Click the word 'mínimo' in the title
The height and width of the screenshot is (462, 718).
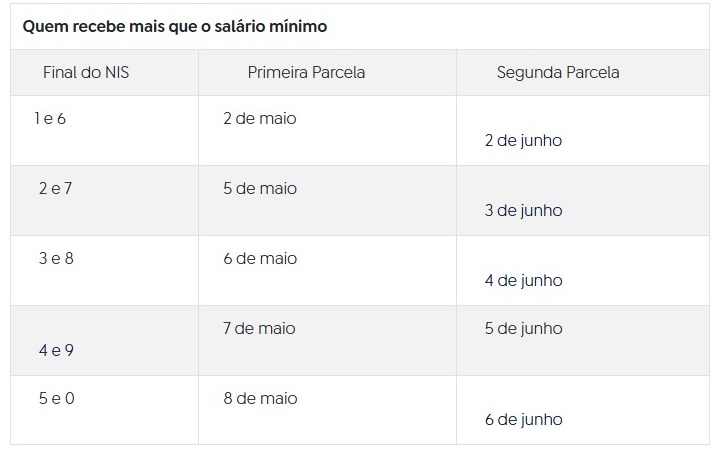click(299, 27)
